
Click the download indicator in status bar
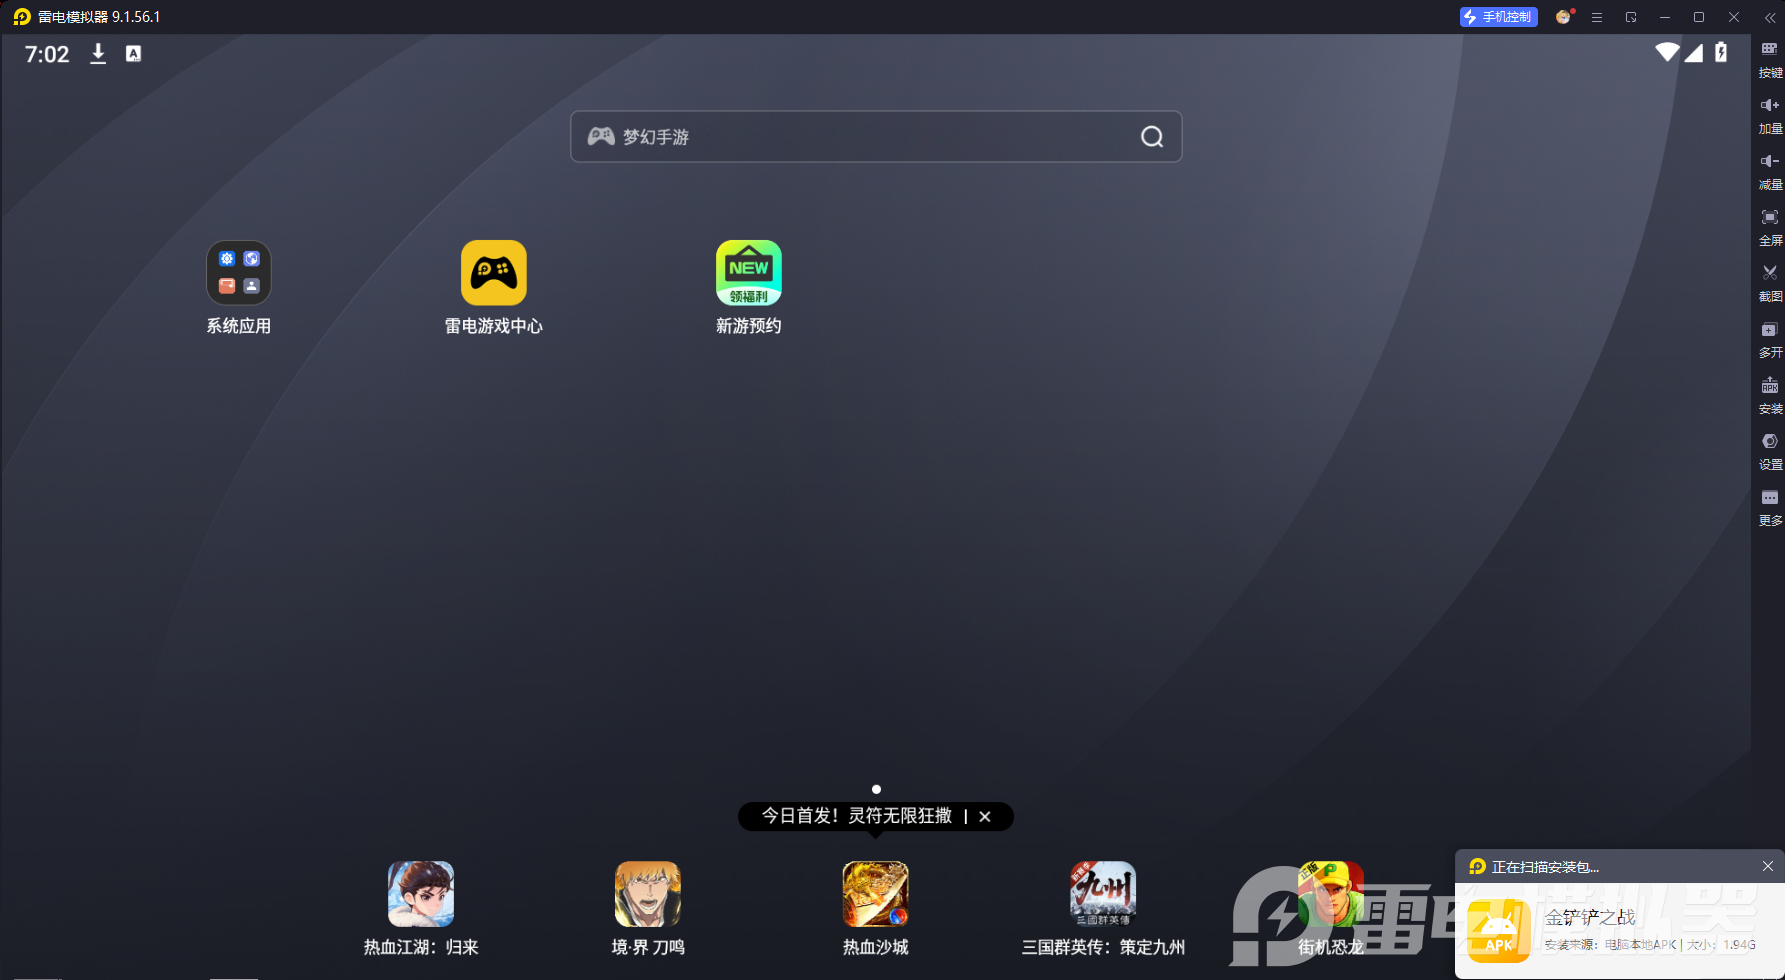(x=98, y=54)
